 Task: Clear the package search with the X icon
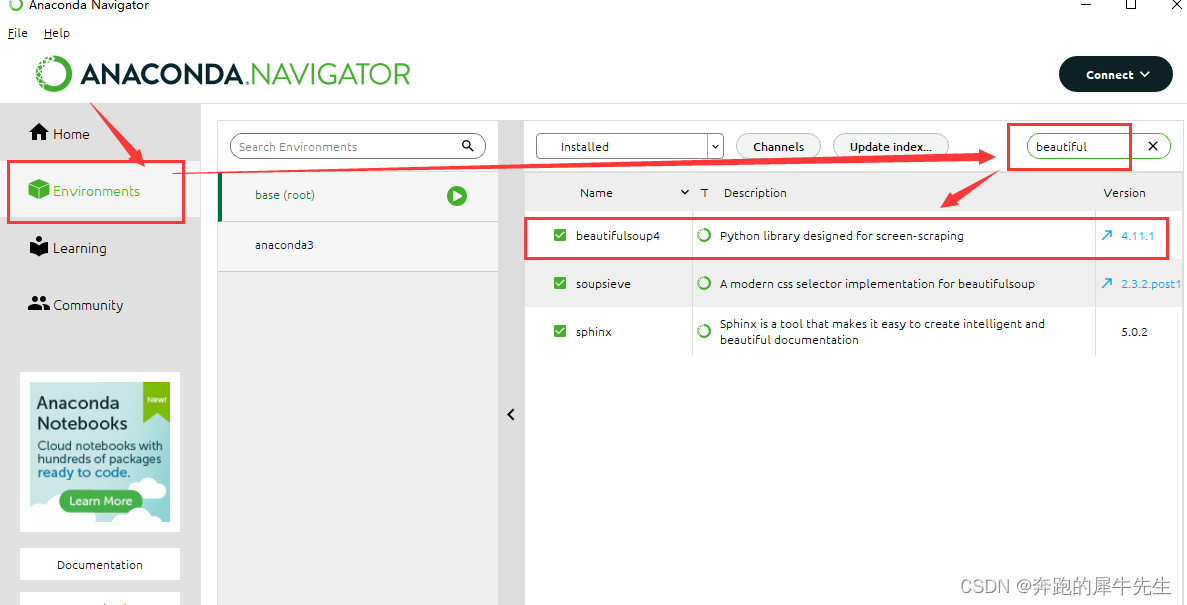click(1153, 146)
